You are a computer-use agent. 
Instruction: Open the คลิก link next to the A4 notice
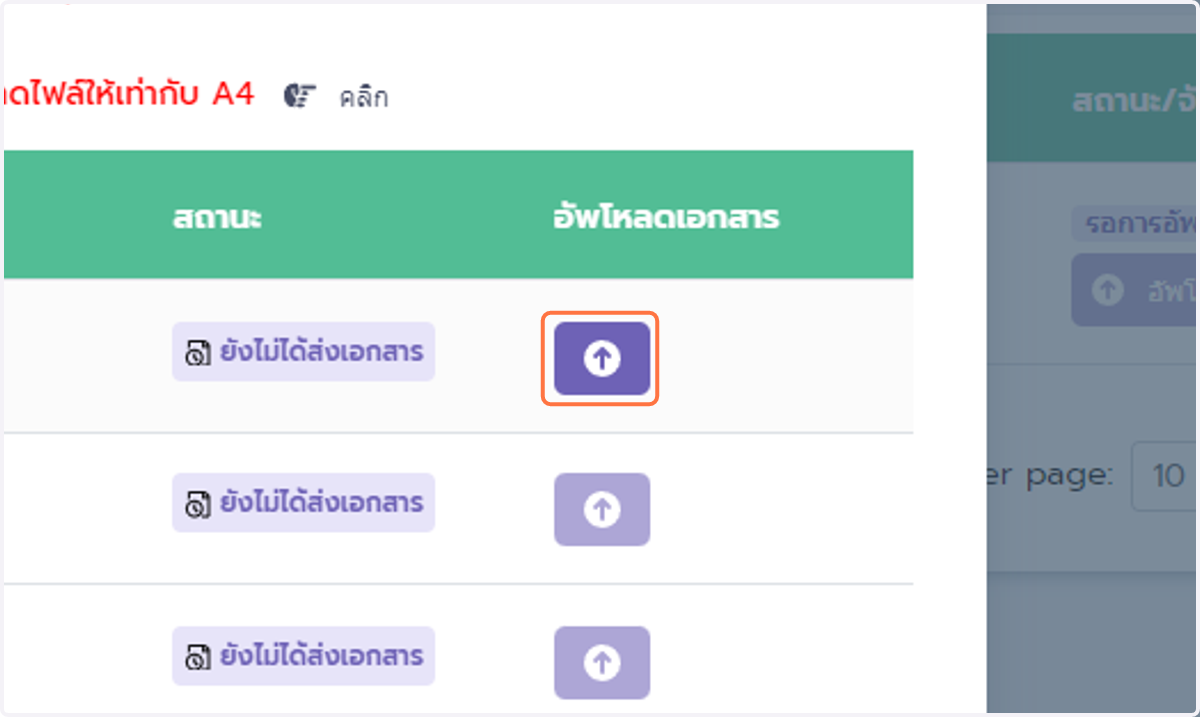click(363, 97)
